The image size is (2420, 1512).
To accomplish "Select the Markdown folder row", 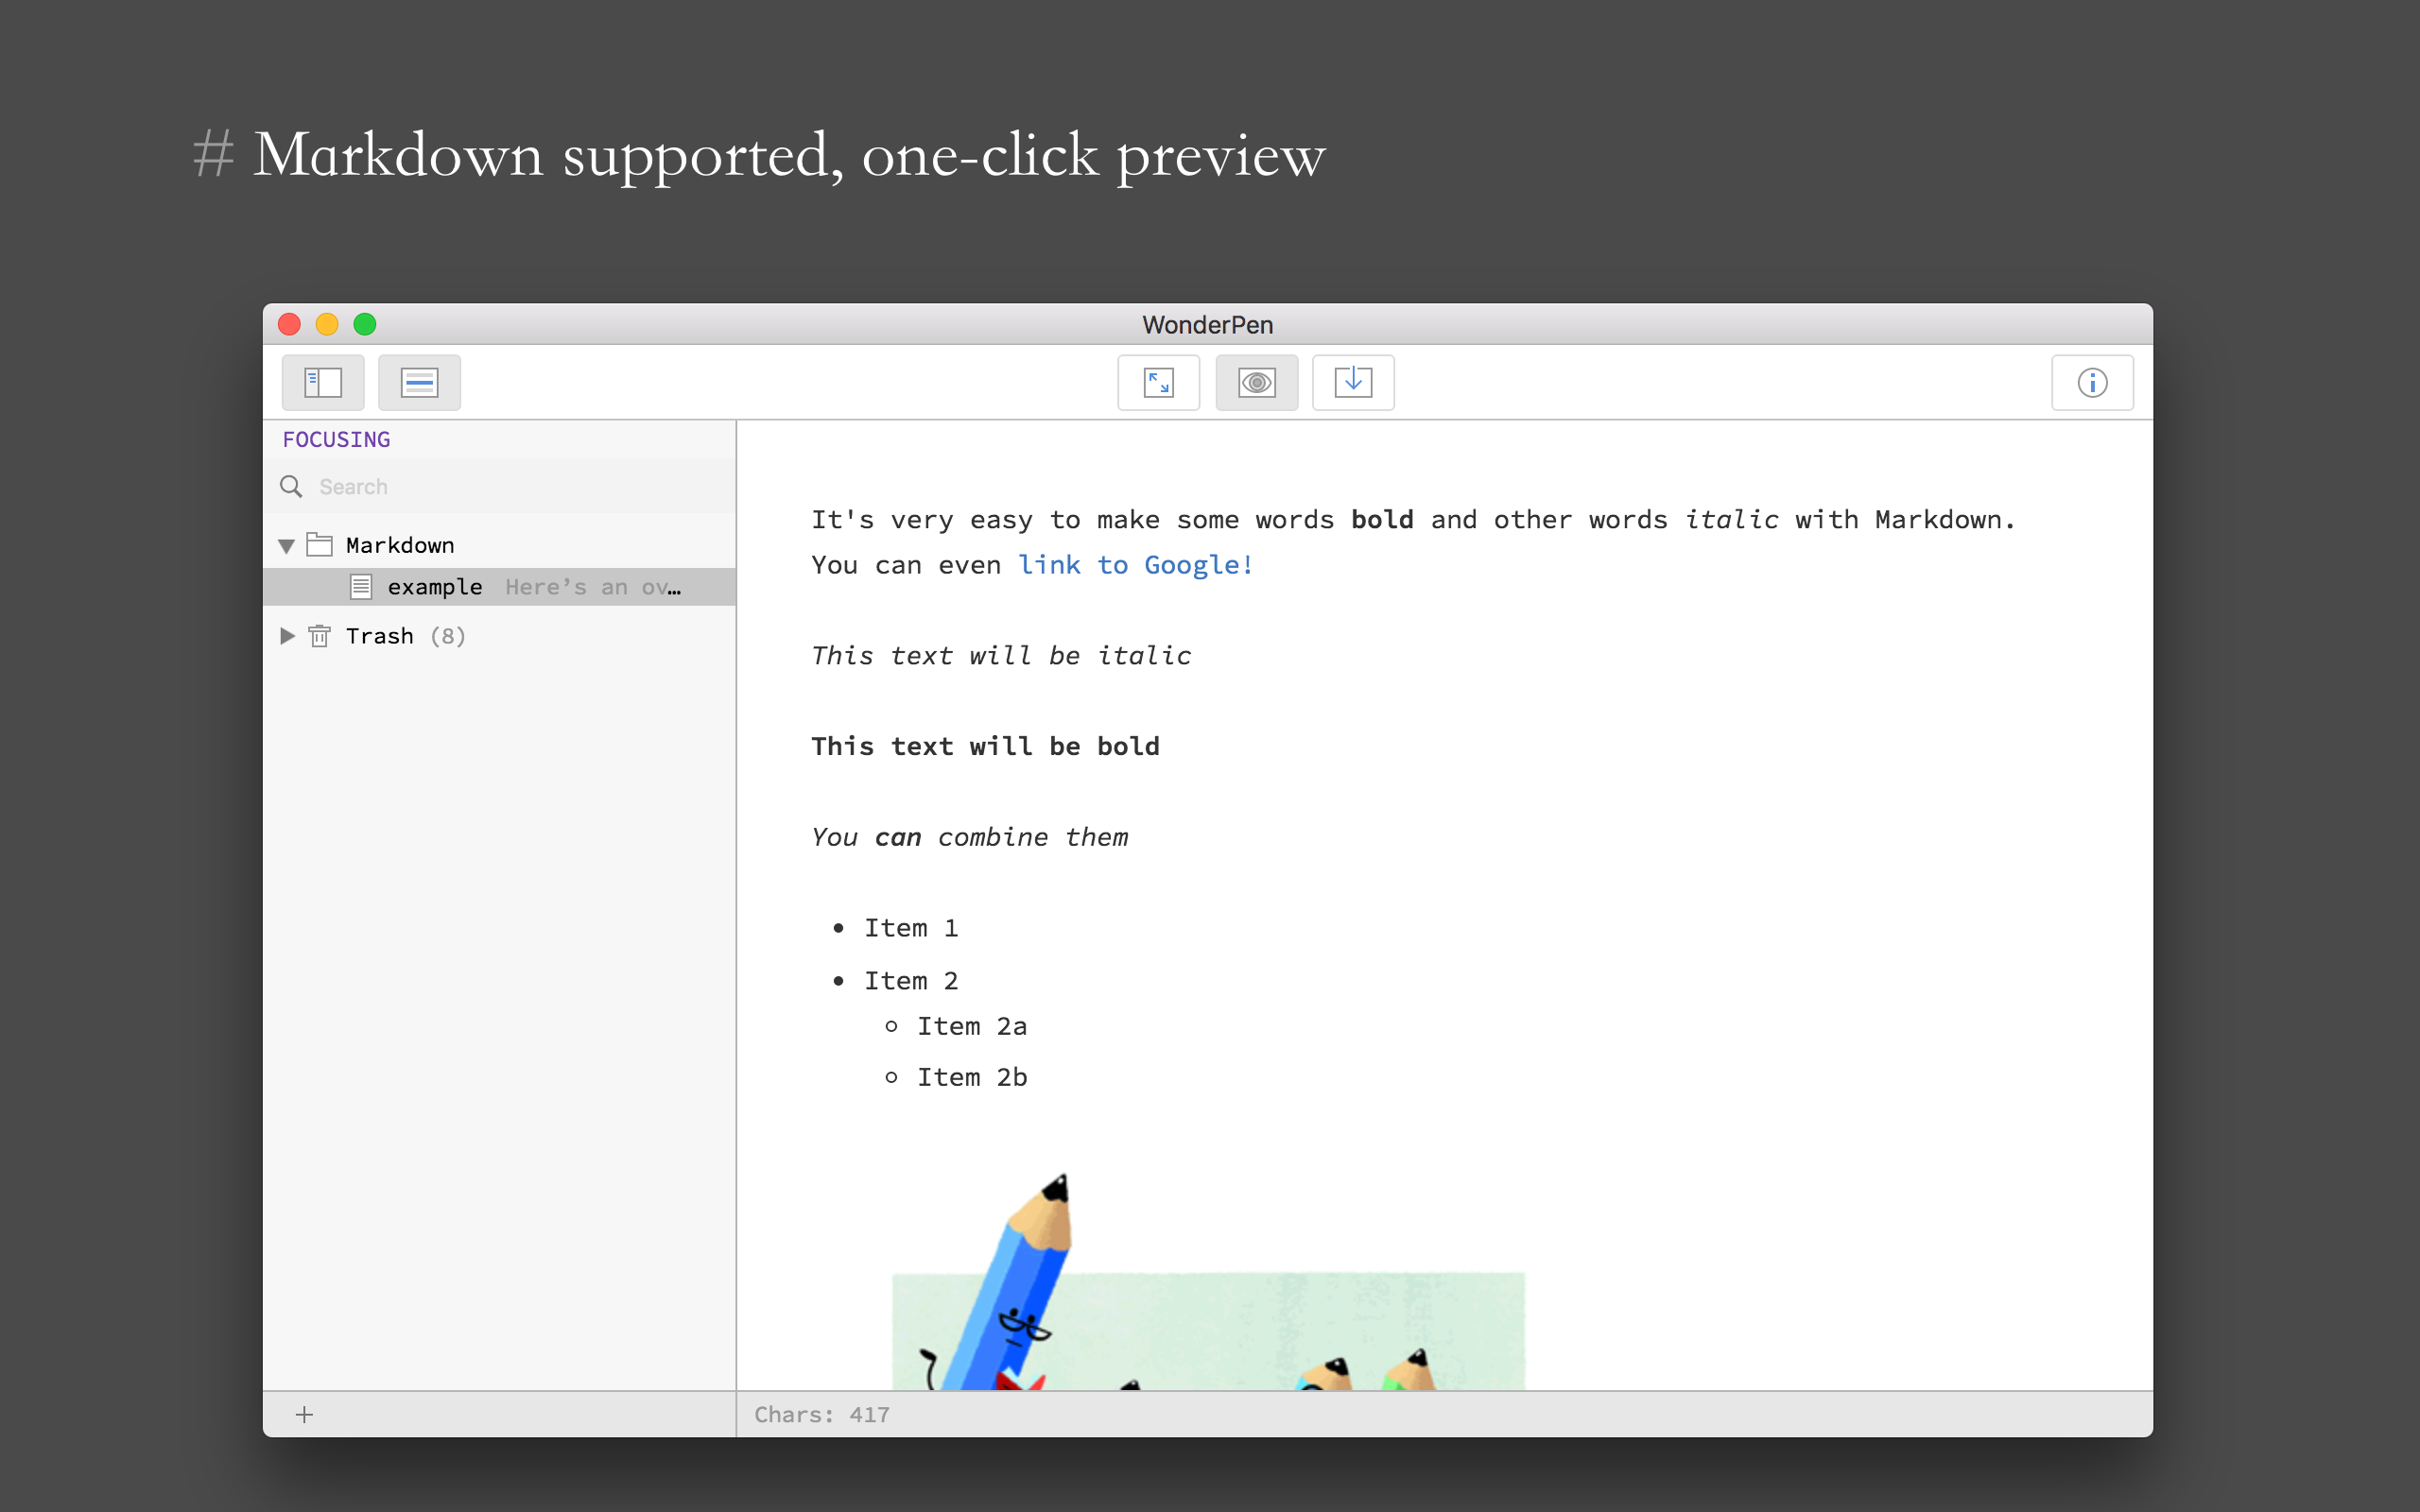I will tap(500, 545).
